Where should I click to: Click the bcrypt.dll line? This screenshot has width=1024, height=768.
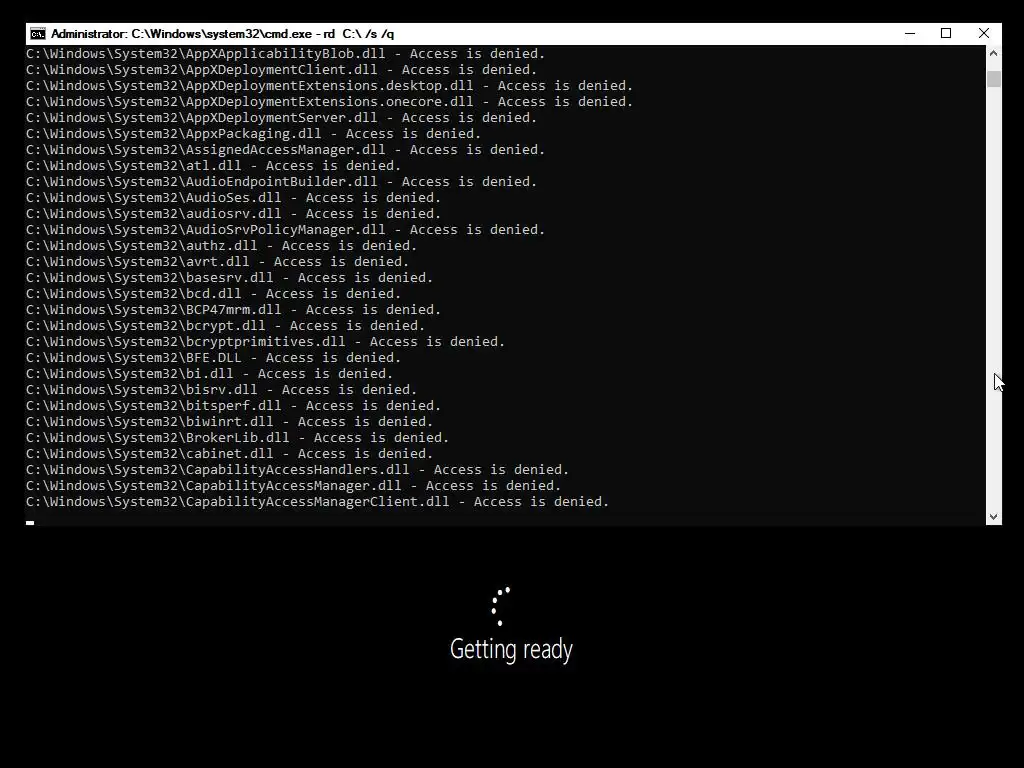point(226,326)
